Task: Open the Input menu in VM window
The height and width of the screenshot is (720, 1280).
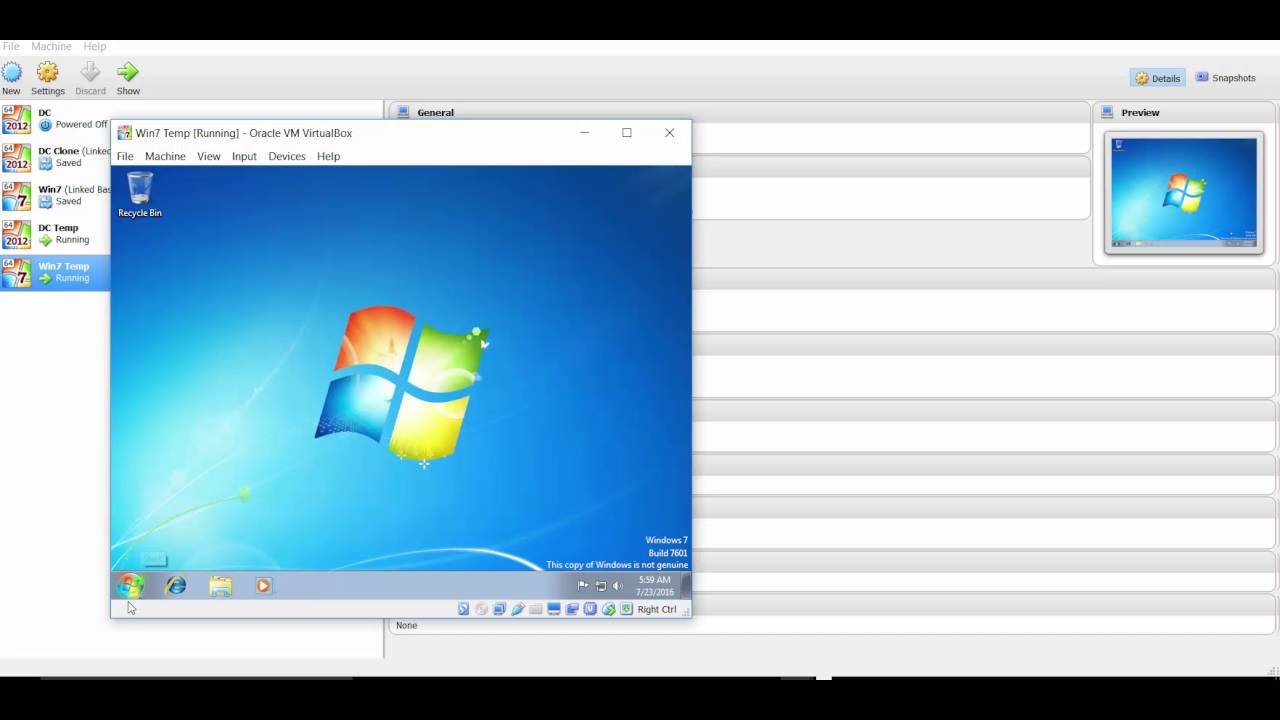Action: [x=244, y=156]
